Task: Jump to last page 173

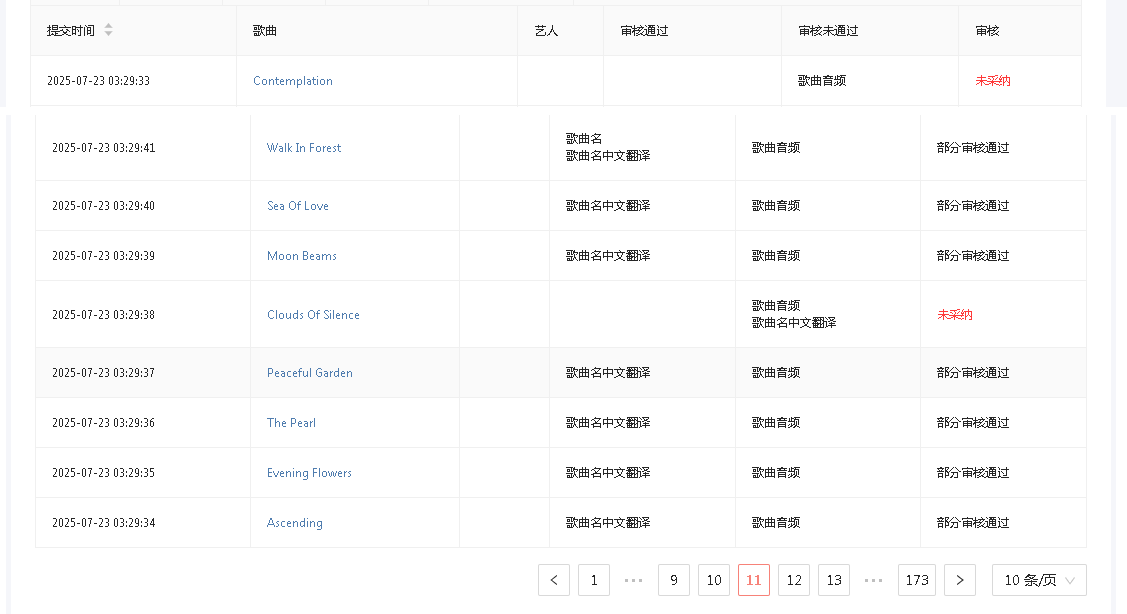Action: [x=917, y=580]
